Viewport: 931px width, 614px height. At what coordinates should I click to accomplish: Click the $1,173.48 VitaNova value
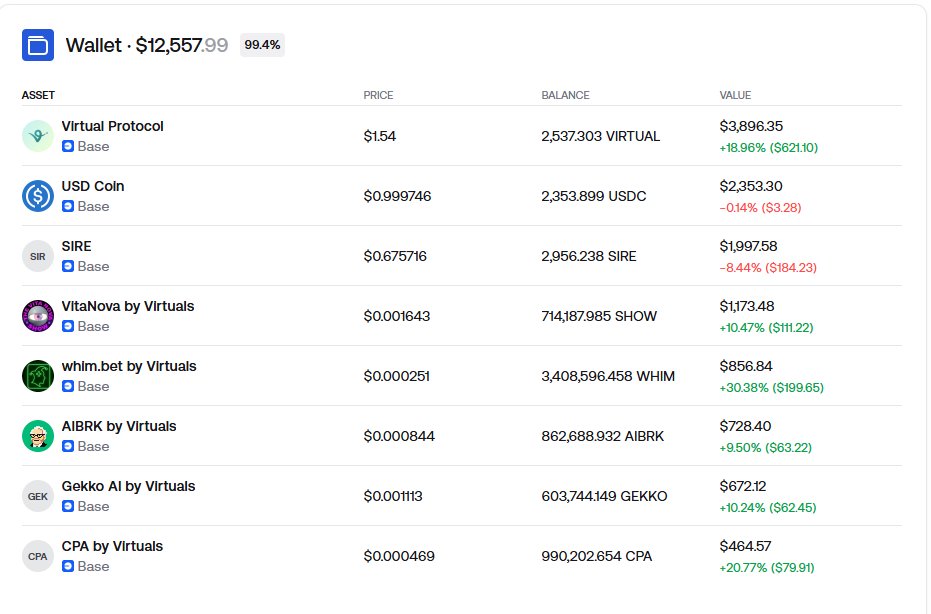pyautogui.click(x=747, y=306)
